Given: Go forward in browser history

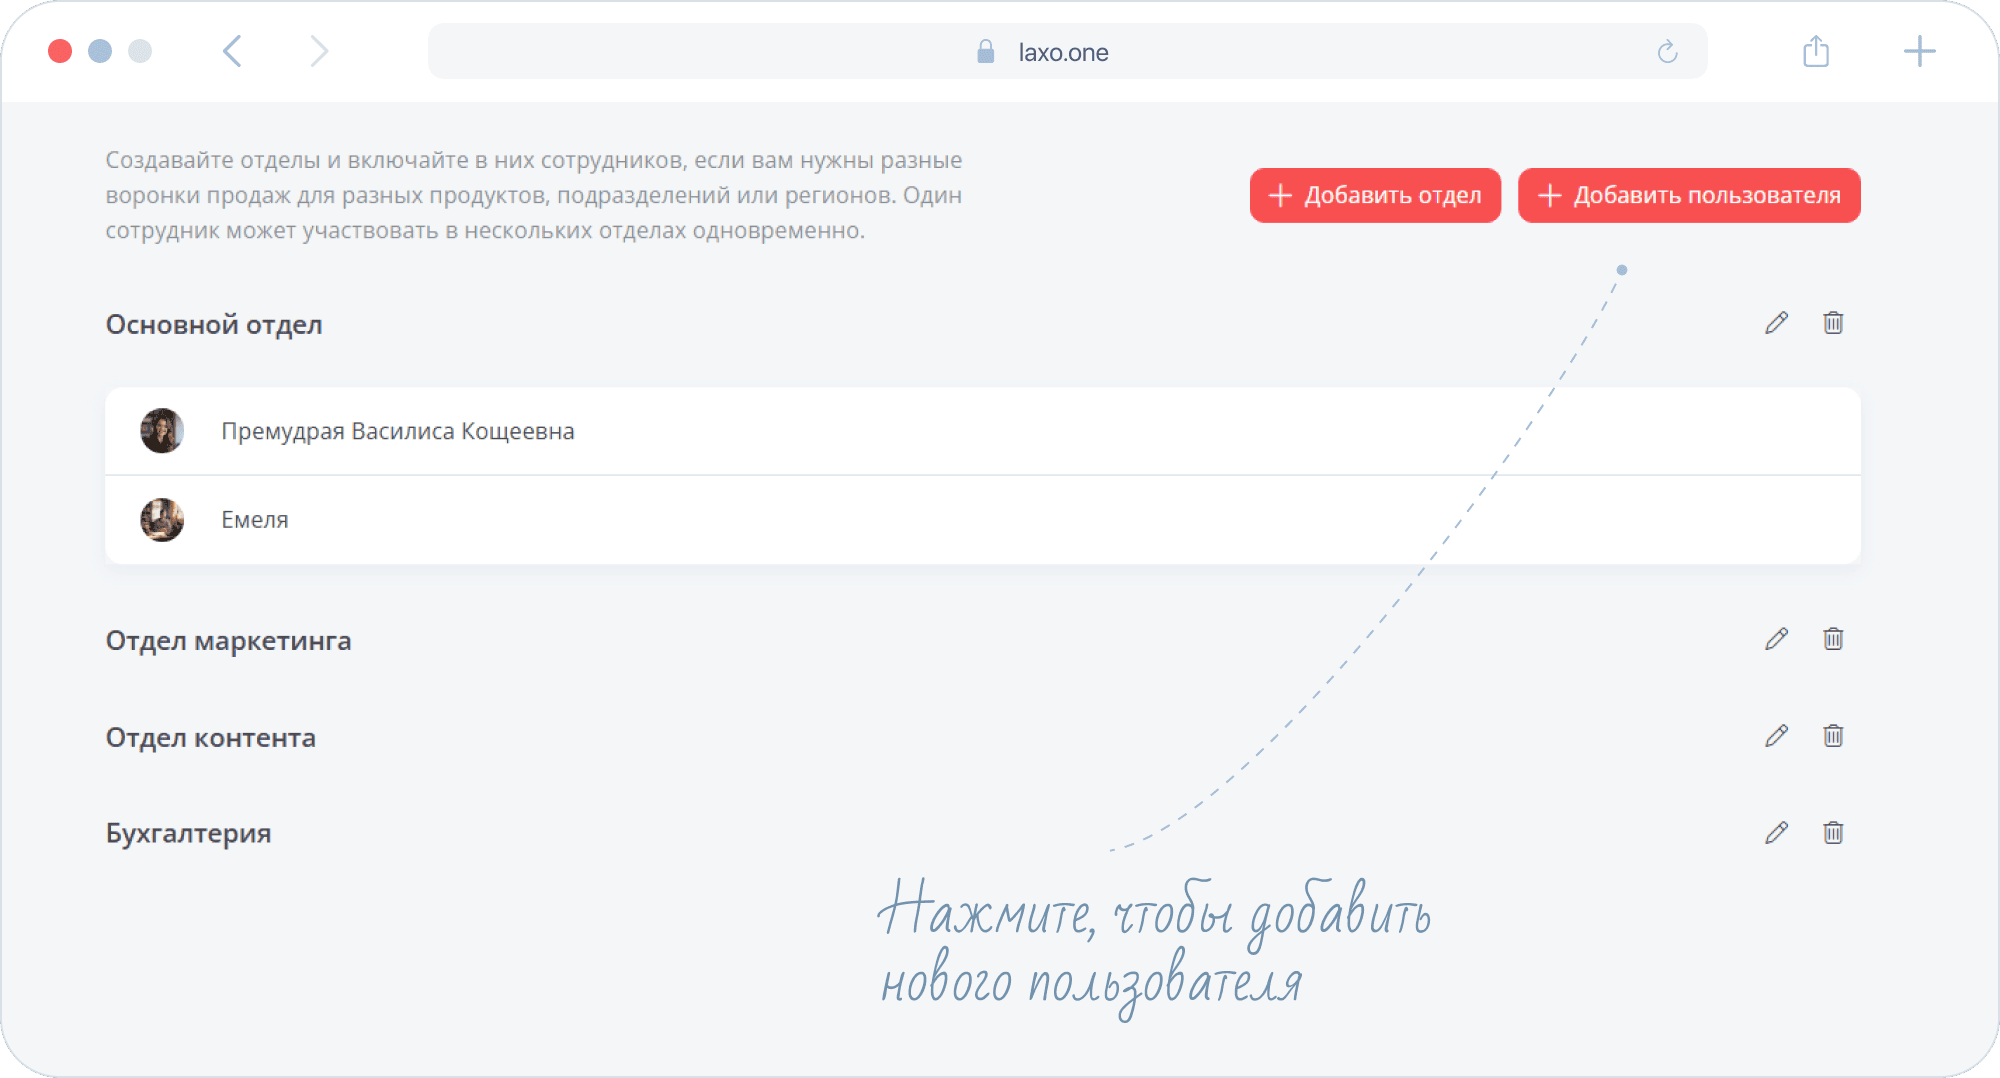Looking at the screenshot, I should pyautogui.click(x=319, y=51).
